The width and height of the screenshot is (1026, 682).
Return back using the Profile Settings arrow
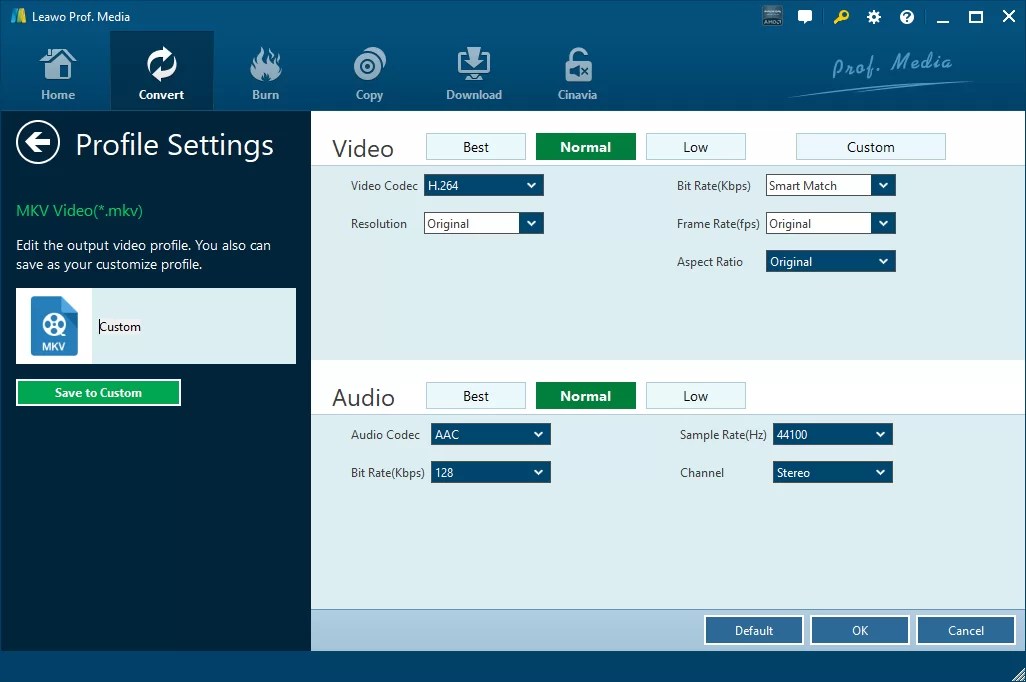pyautogui.click(x=37, y=143)
